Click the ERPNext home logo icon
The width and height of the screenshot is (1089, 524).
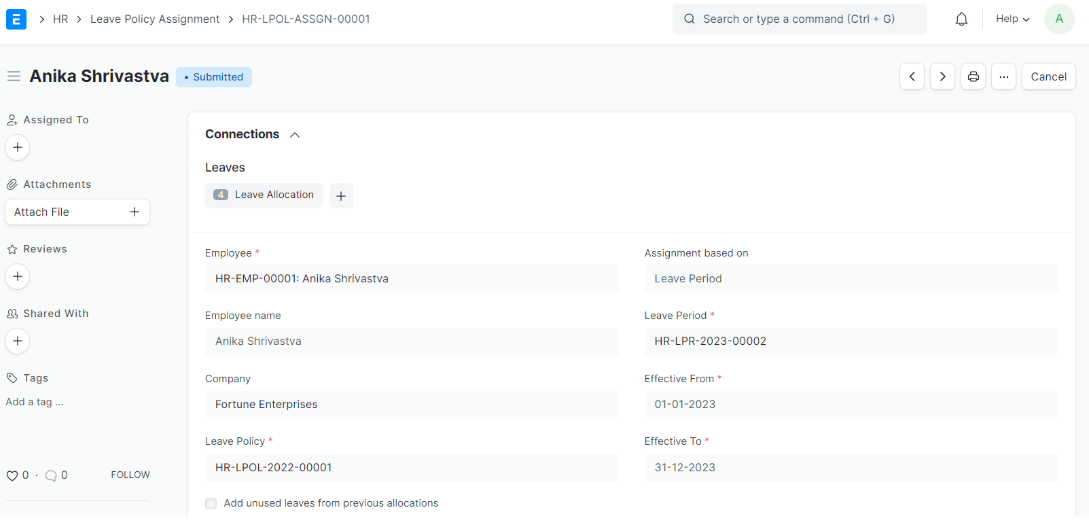(x=16, y=19)
